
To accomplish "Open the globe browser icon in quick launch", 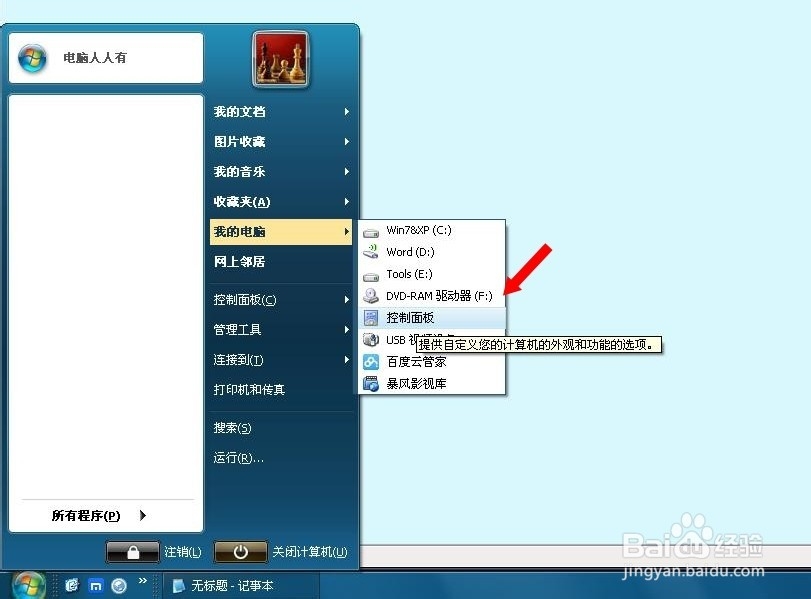I will (x=120, y=585).
